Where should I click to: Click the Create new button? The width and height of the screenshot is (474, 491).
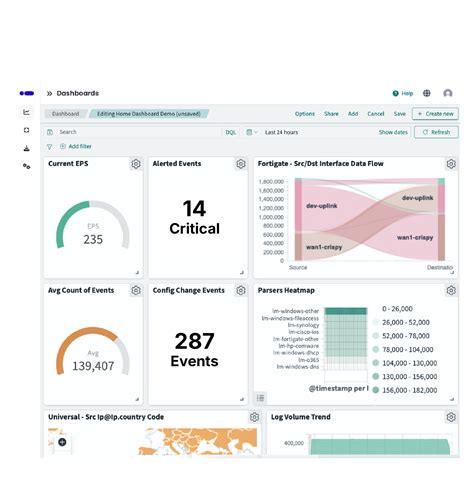(x=435, y=114)
